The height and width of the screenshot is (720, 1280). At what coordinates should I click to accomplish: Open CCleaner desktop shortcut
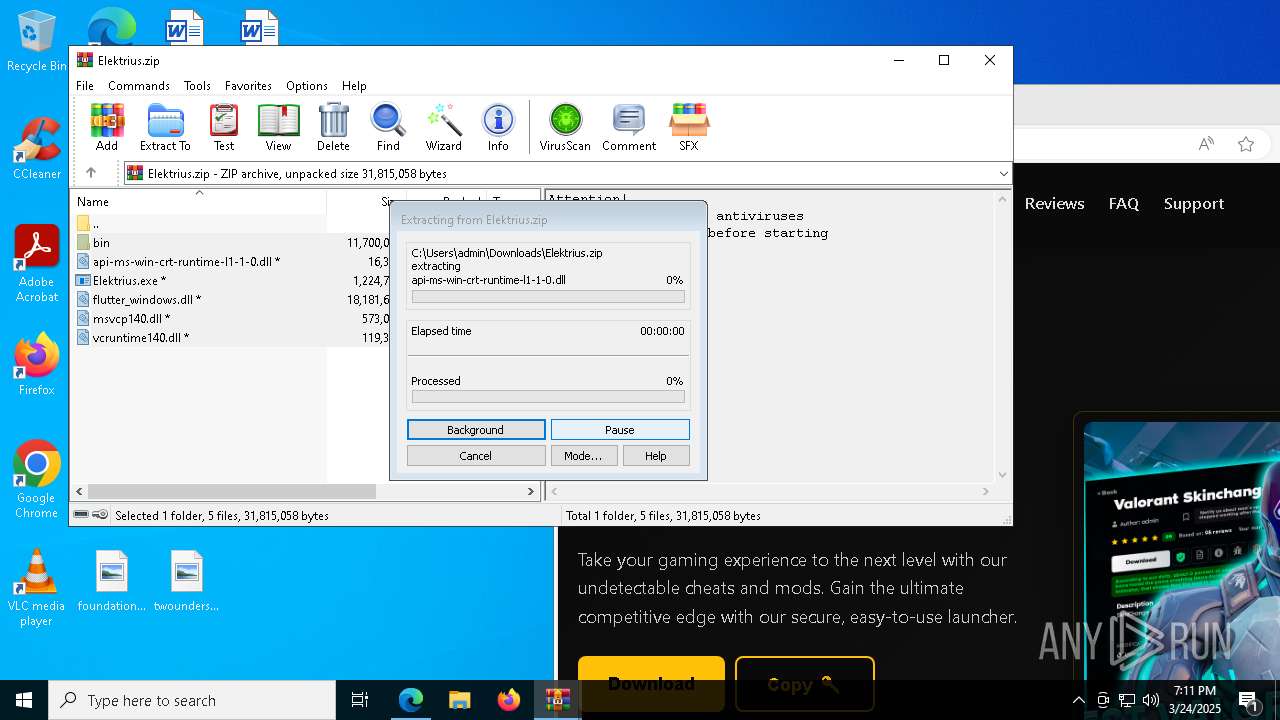[36, 149]
